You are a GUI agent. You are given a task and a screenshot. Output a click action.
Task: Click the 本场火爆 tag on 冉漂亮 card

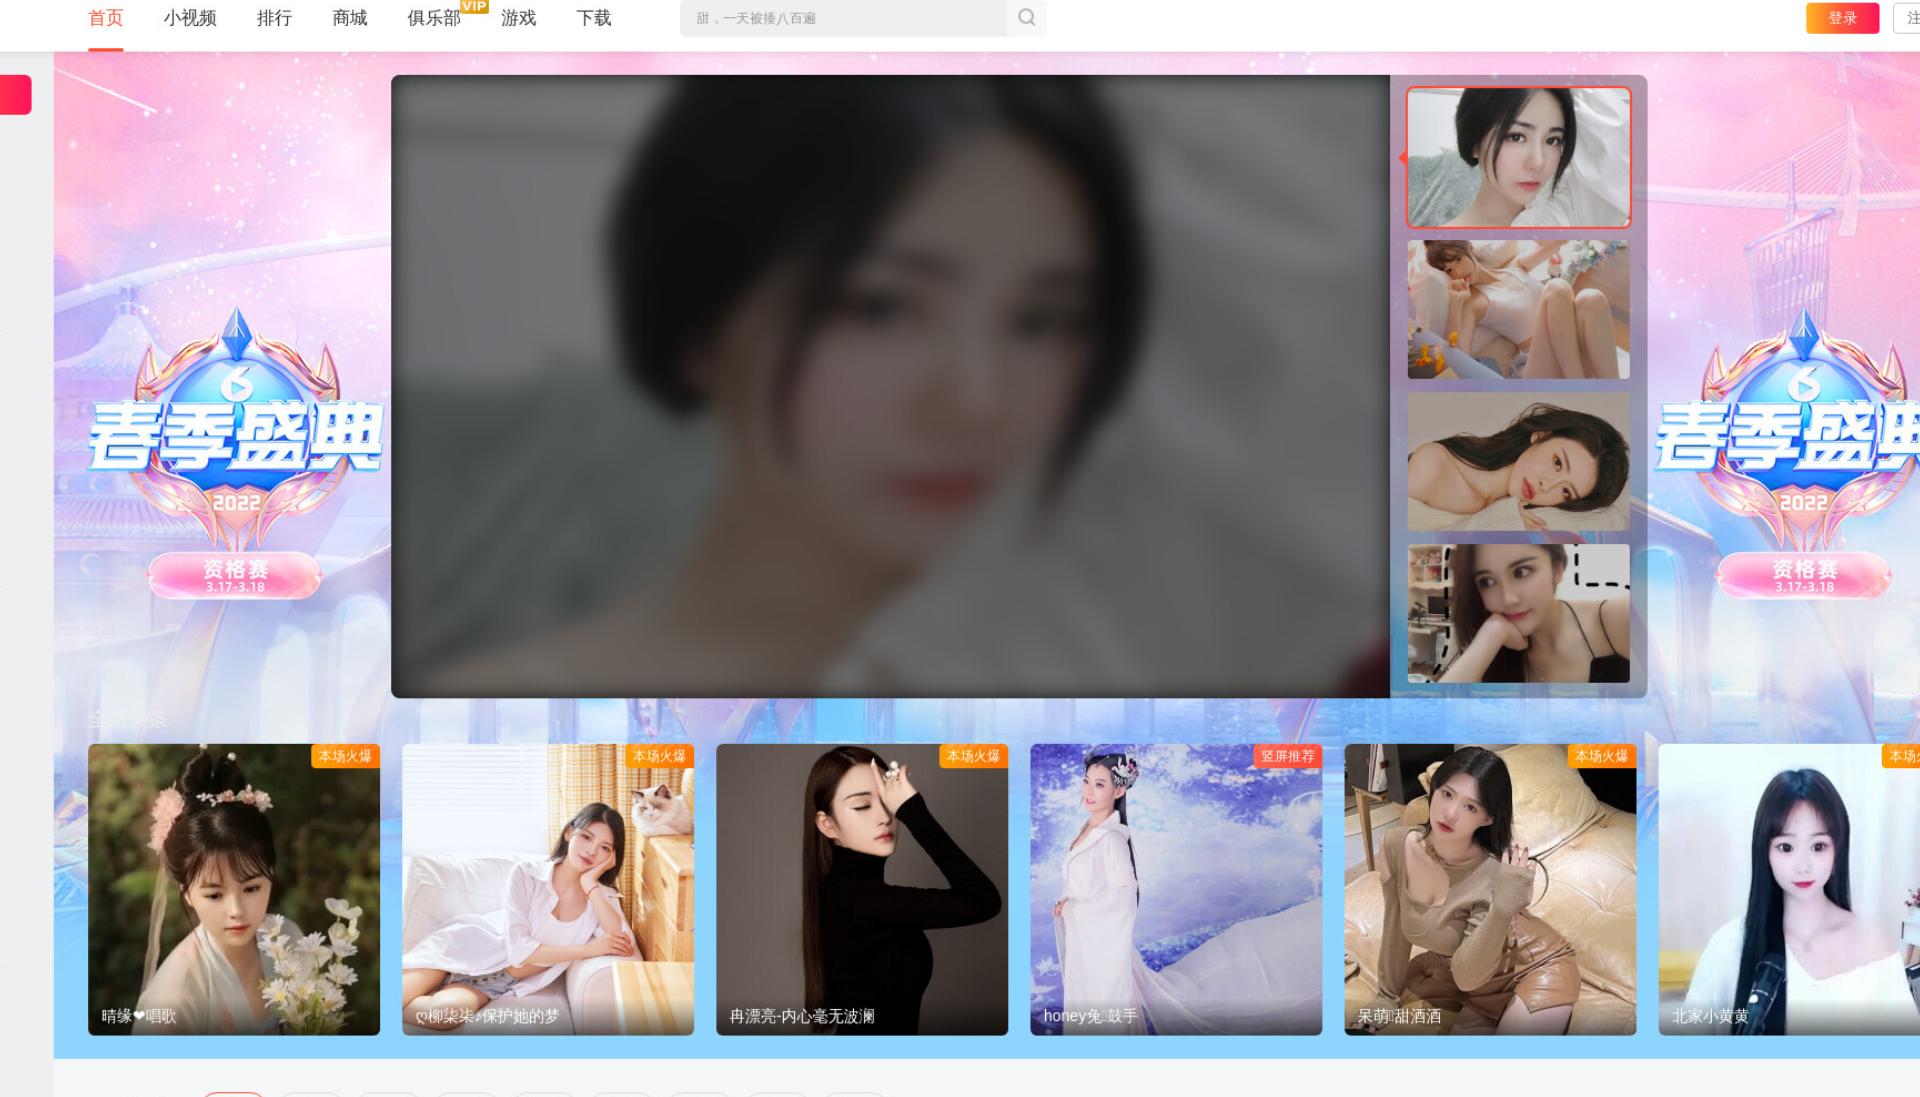pos(973,756)
